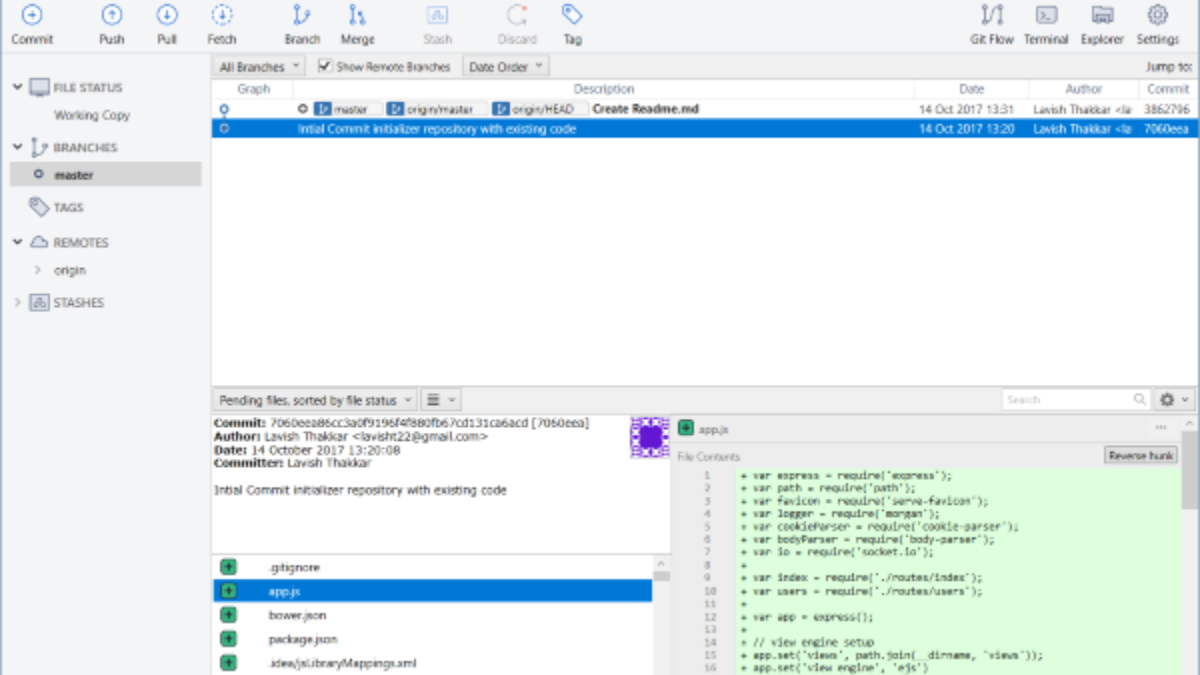The image size is (1200, 675).
Task: Select the master branch in sidebar
Action: 74,175
